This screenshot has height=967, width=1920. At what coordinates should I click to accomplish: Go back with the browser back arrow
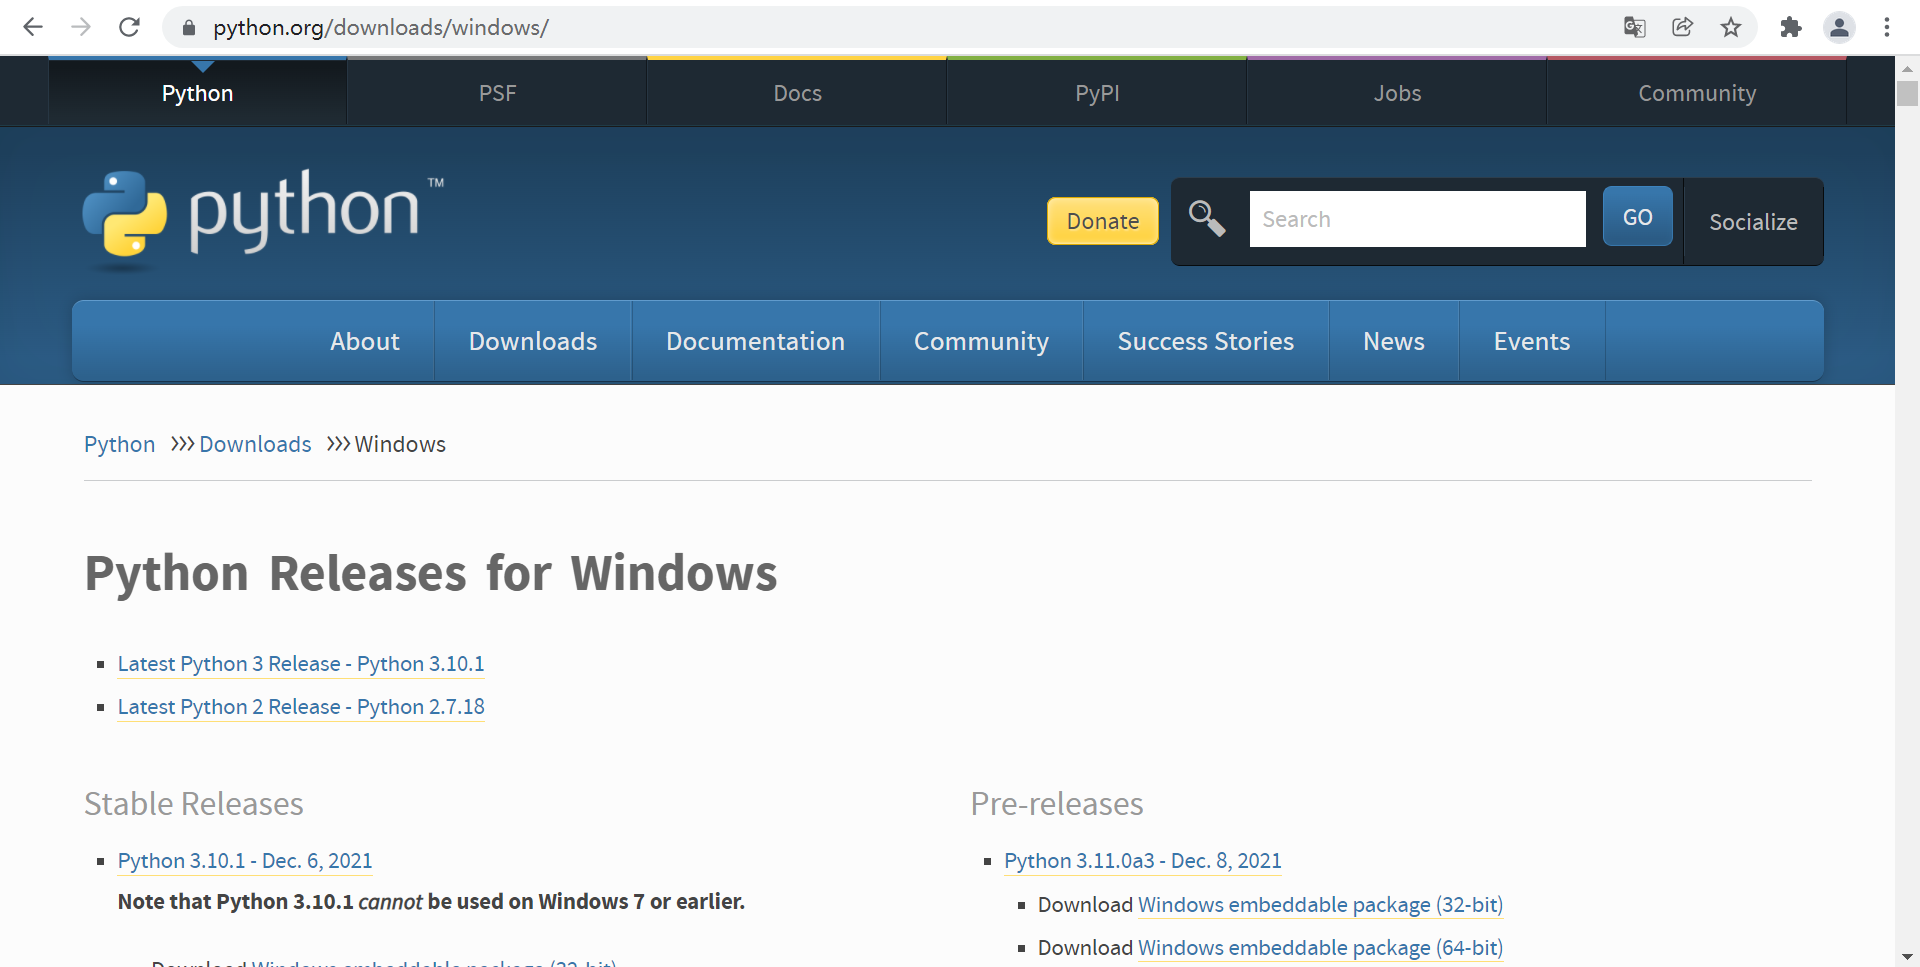click(33, 27)
